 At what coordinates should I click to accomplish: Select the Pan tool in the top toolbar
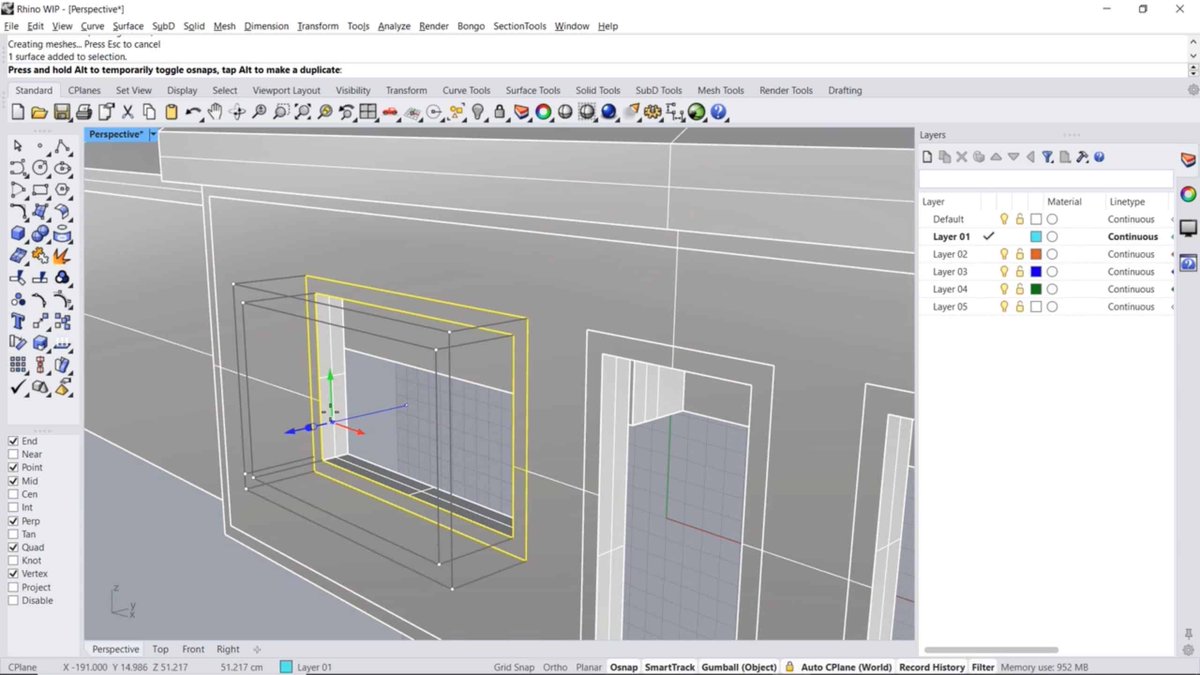[x=215, y=112]
